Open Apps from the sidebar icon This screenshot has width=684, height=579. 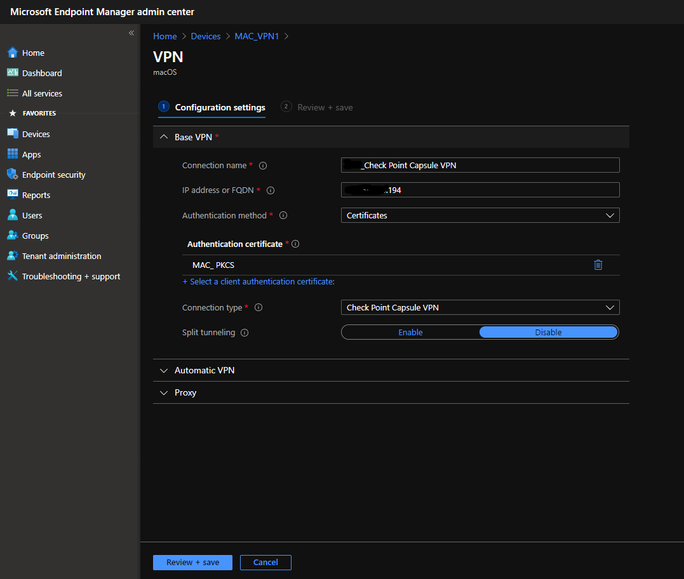pyautogui.click(x=12, y=154)
